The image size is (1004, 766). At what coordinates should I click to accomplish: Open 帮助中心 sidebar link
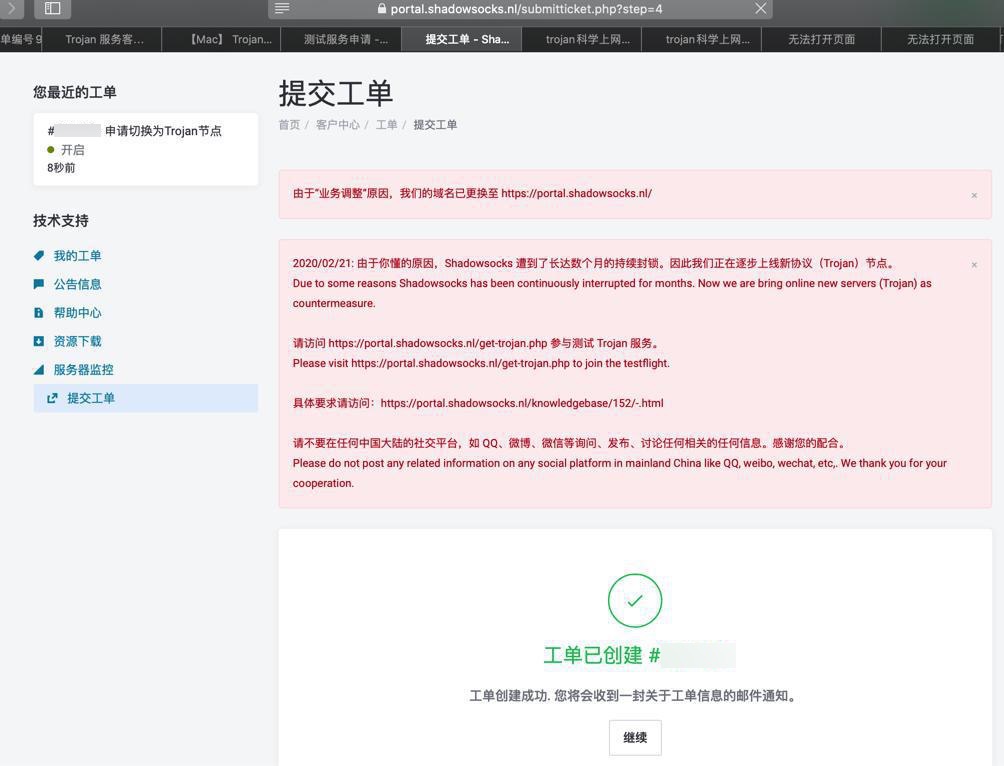tap(77, 313)
